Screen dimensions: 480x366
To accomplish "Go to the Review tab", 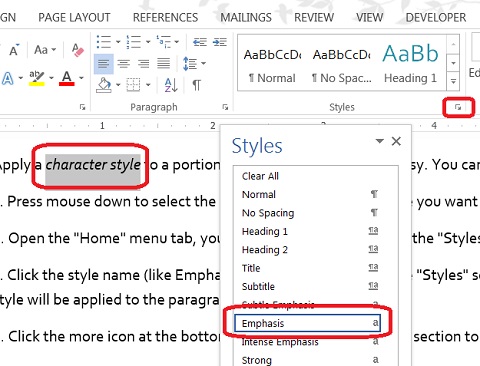I will pyautogui.click(x=314, y=17).
